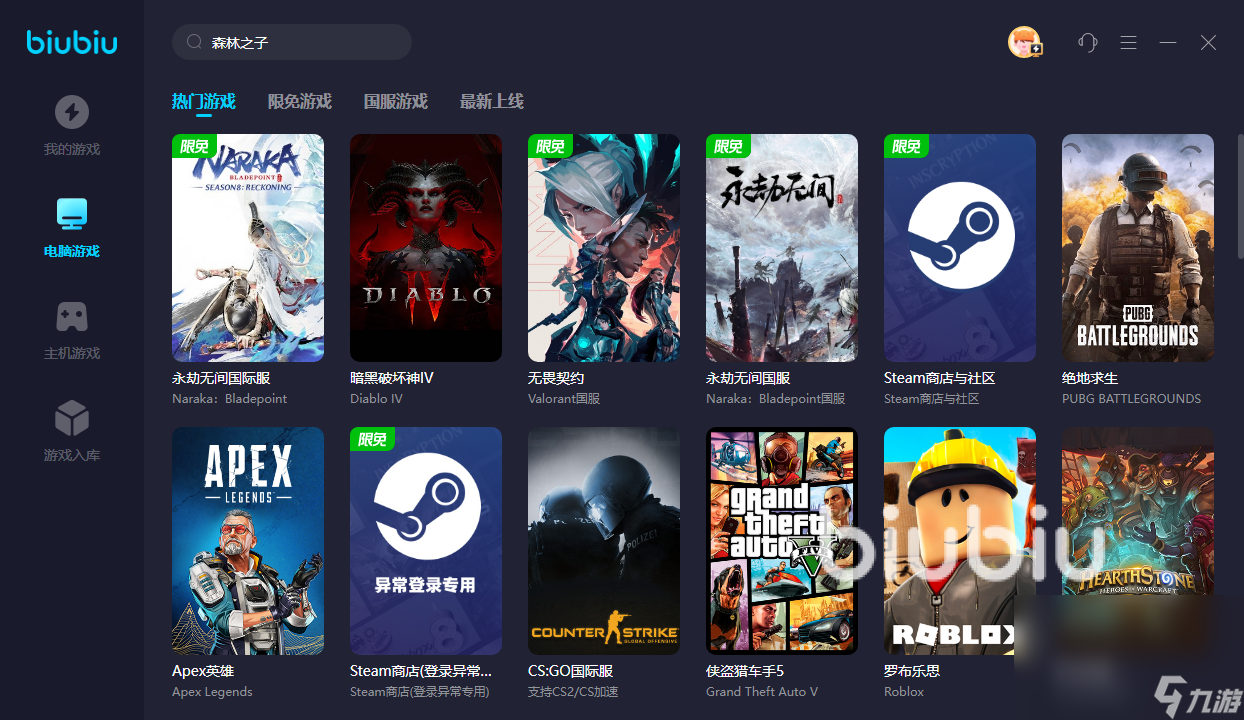Click the 永劫无间国际服 title text
Screen dimensions: 1244x720
click(221, 378)
